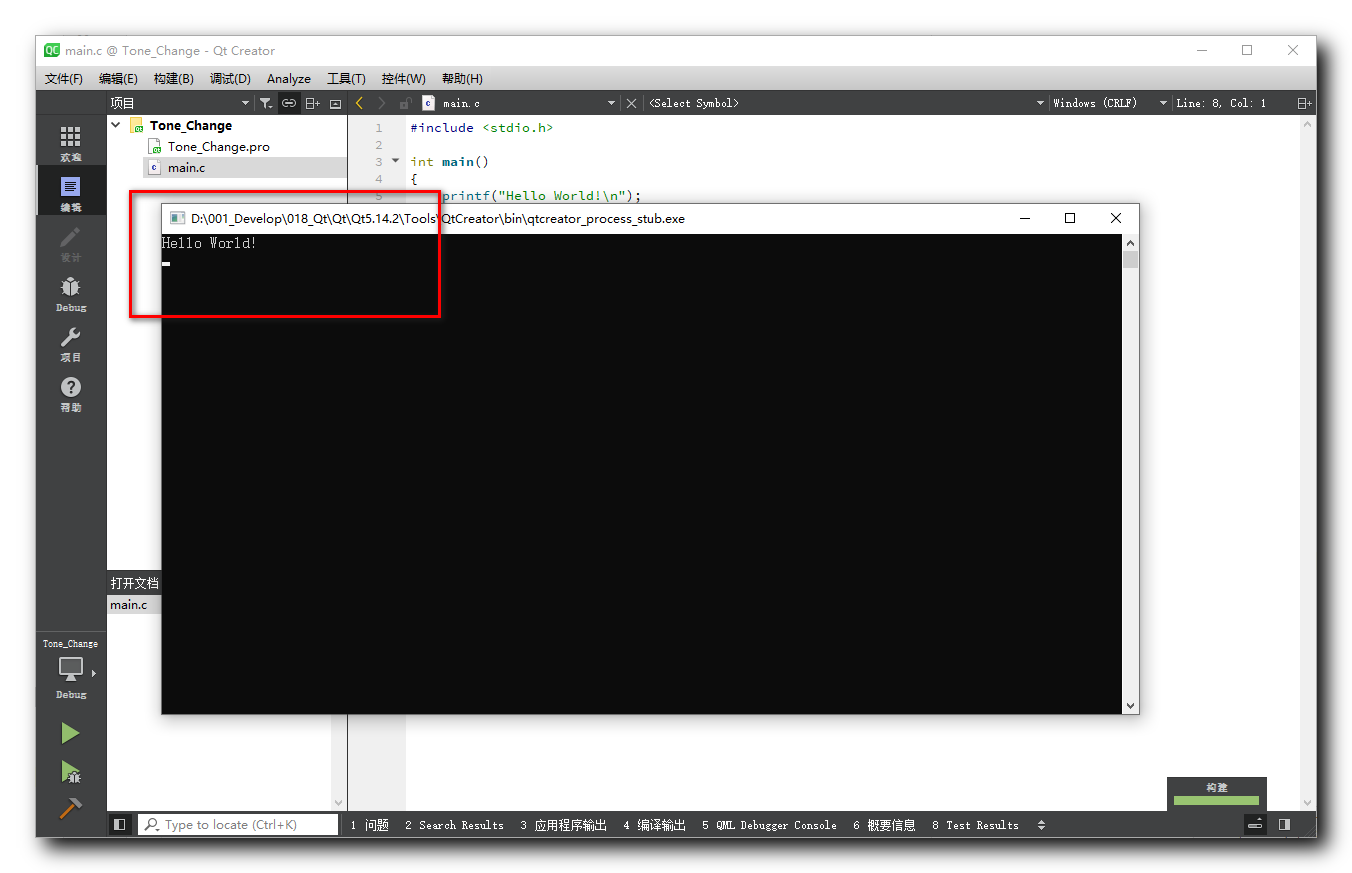The image size is (1352, 873).
Task: Go forward in editor history
Action: (381, 103)
